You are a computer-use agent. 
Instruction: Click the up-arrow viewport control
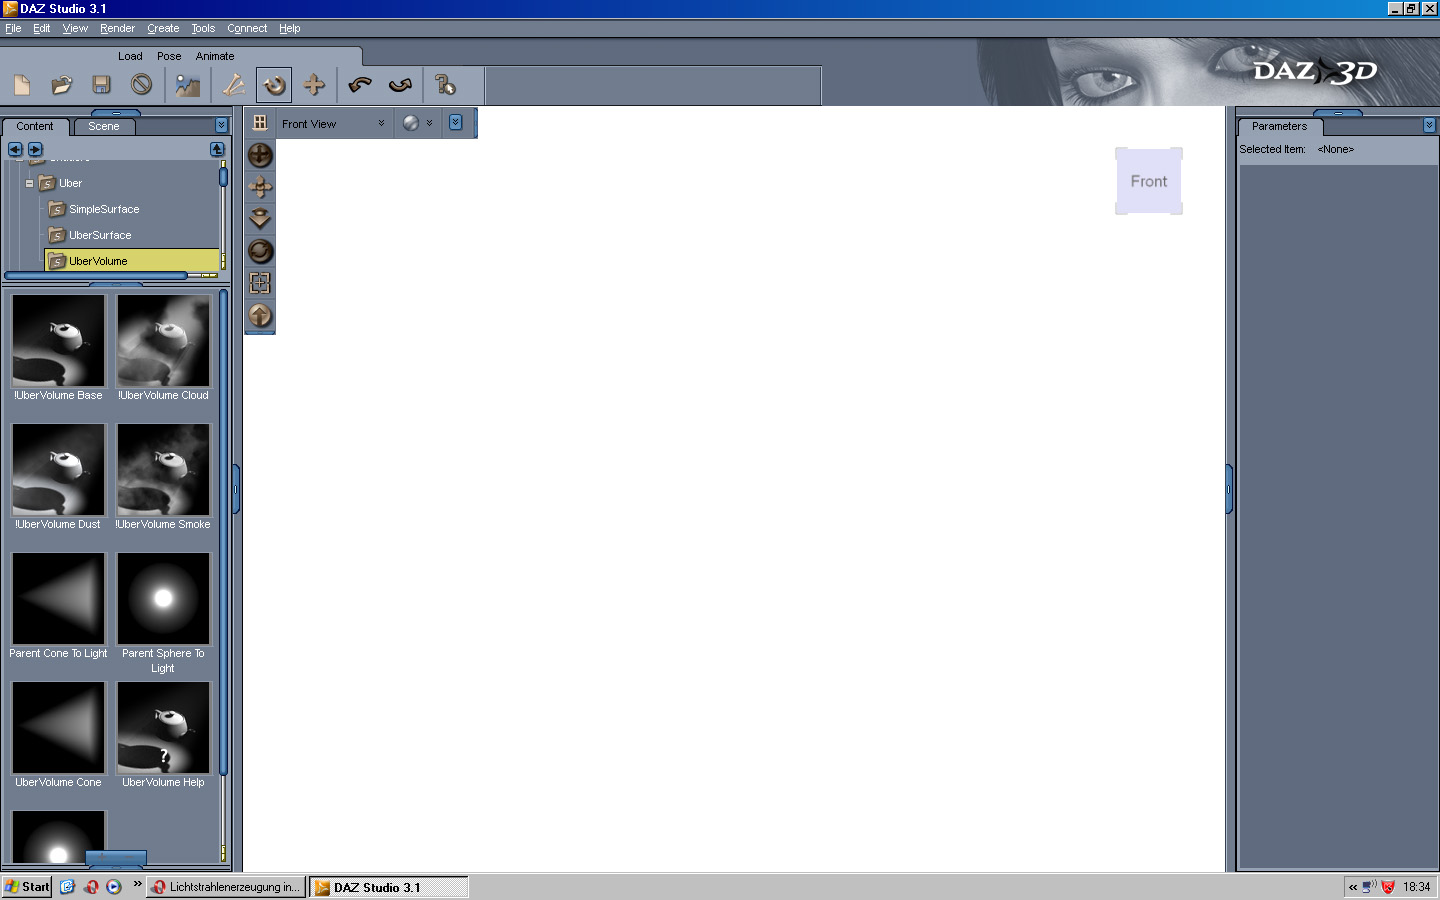pos(260,315)
